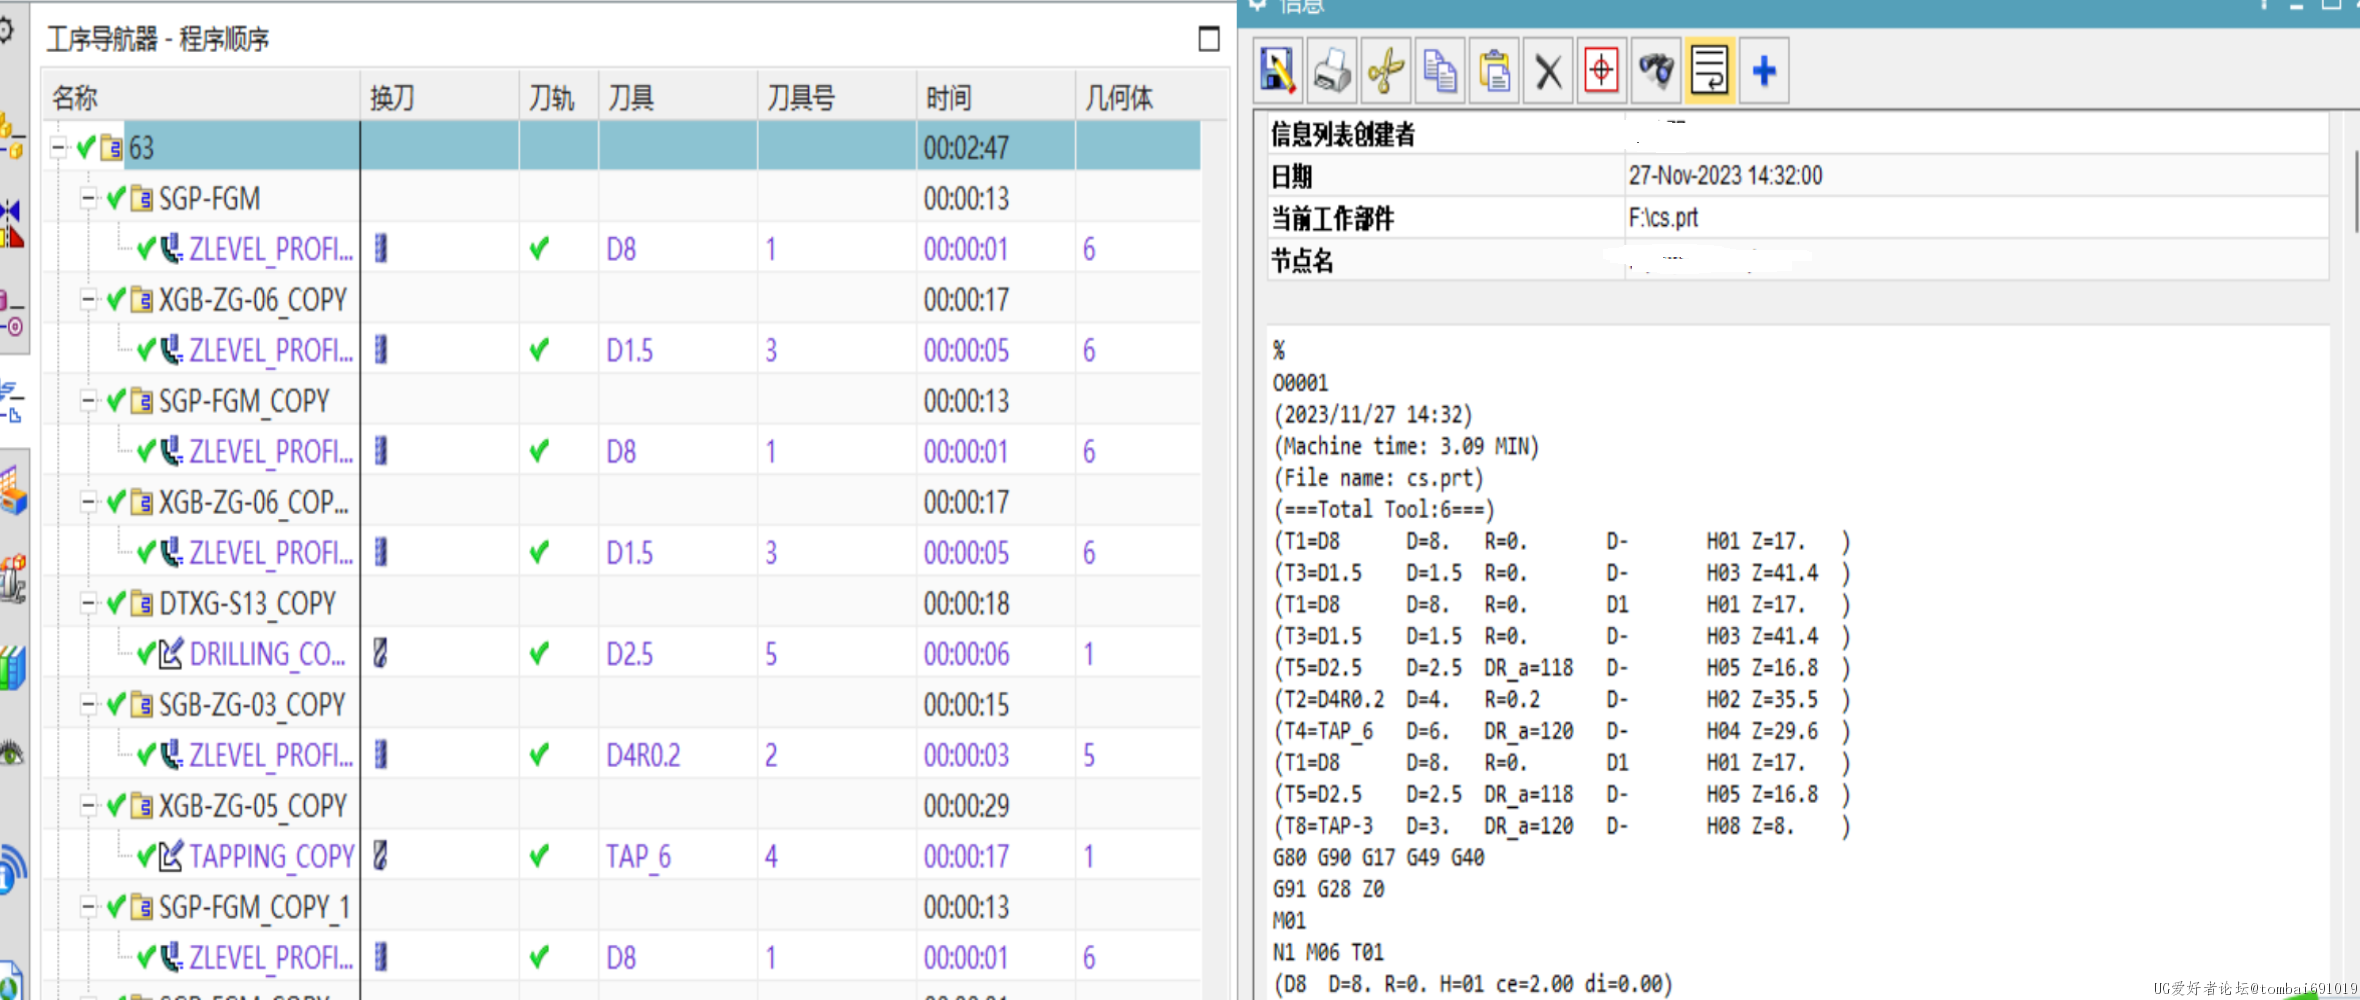Click the 时间 column header
The image size is (2360, 1000).
pyautogui.click(x=996, y=97)
